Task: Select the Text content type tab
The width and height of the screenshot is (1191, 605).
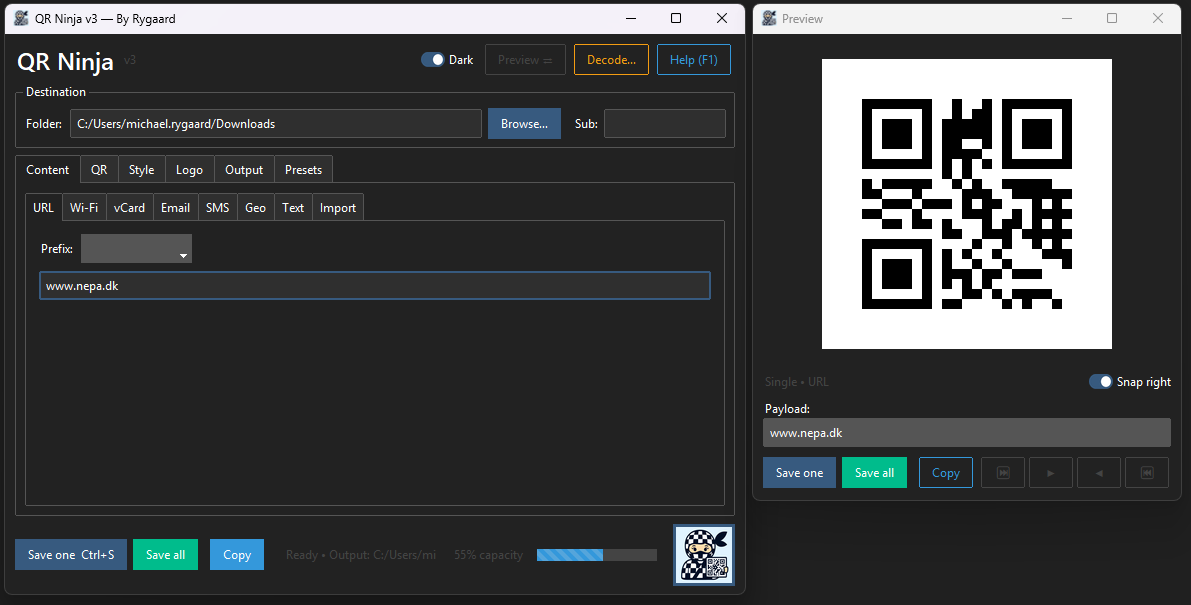Action: 293,208
